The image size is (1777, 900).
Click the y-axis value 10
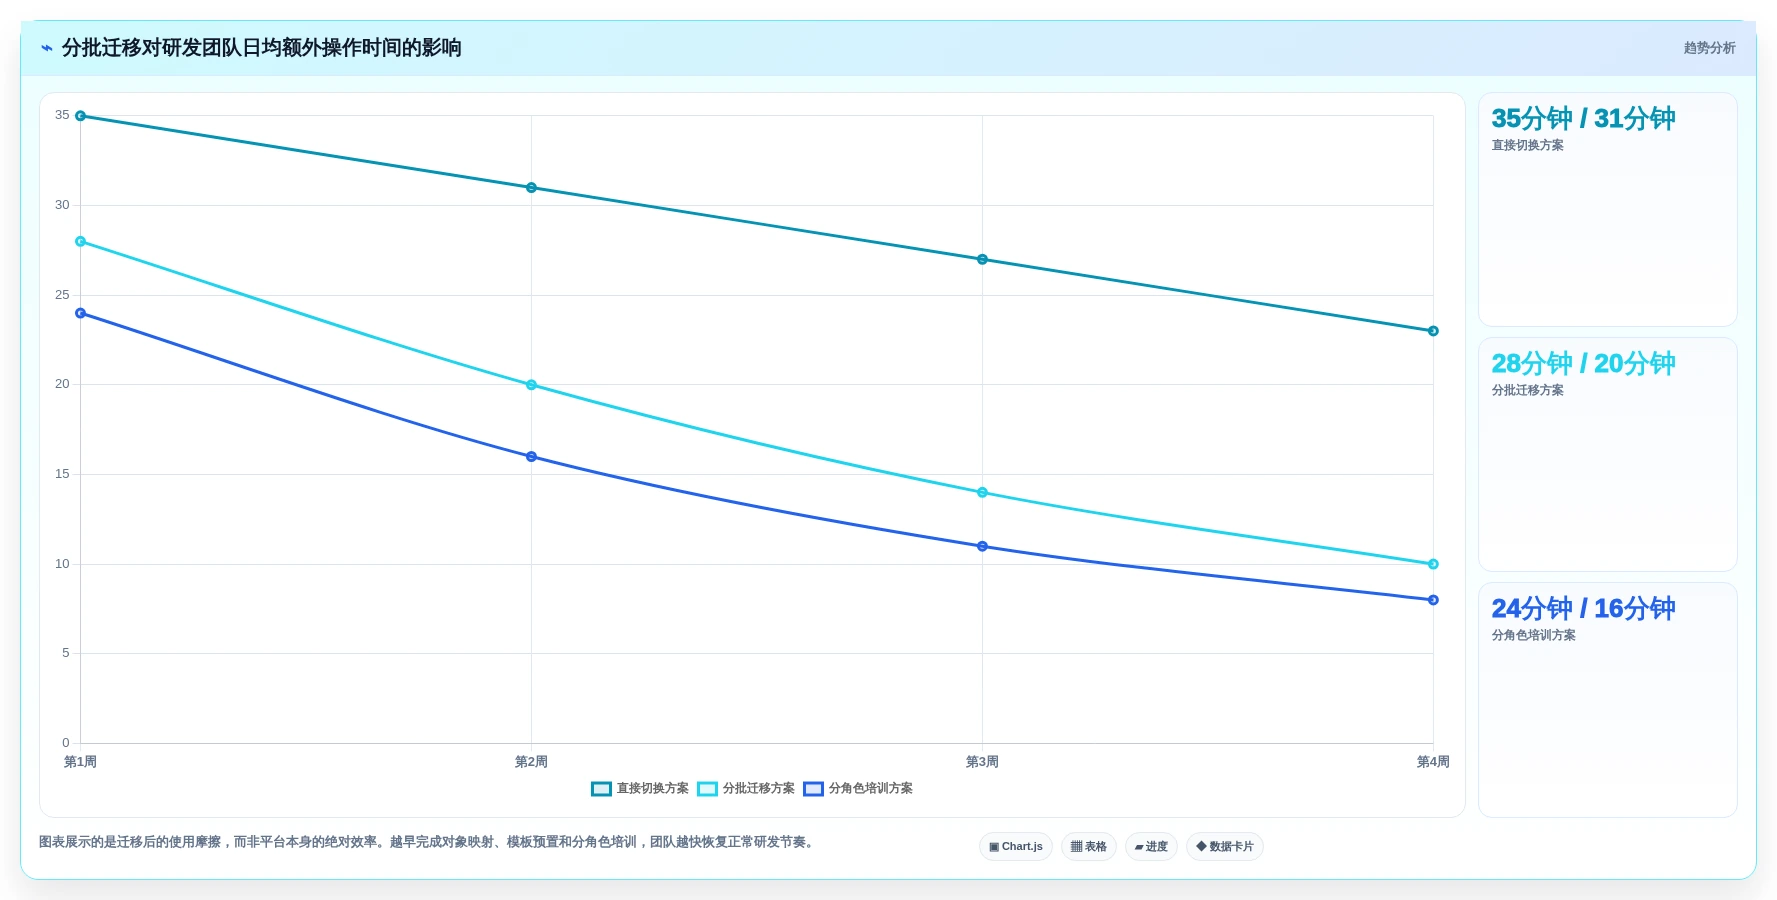[62, 564]
